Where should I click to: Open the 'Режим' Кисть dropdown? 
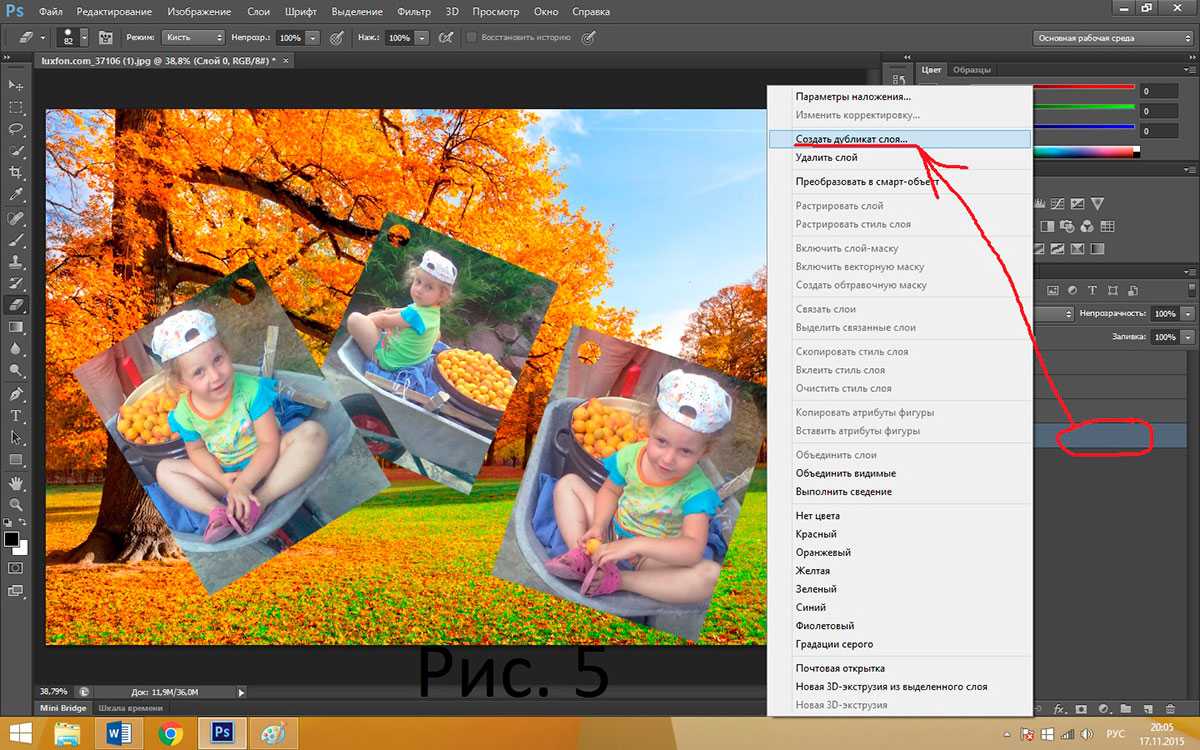coord(190,37)
